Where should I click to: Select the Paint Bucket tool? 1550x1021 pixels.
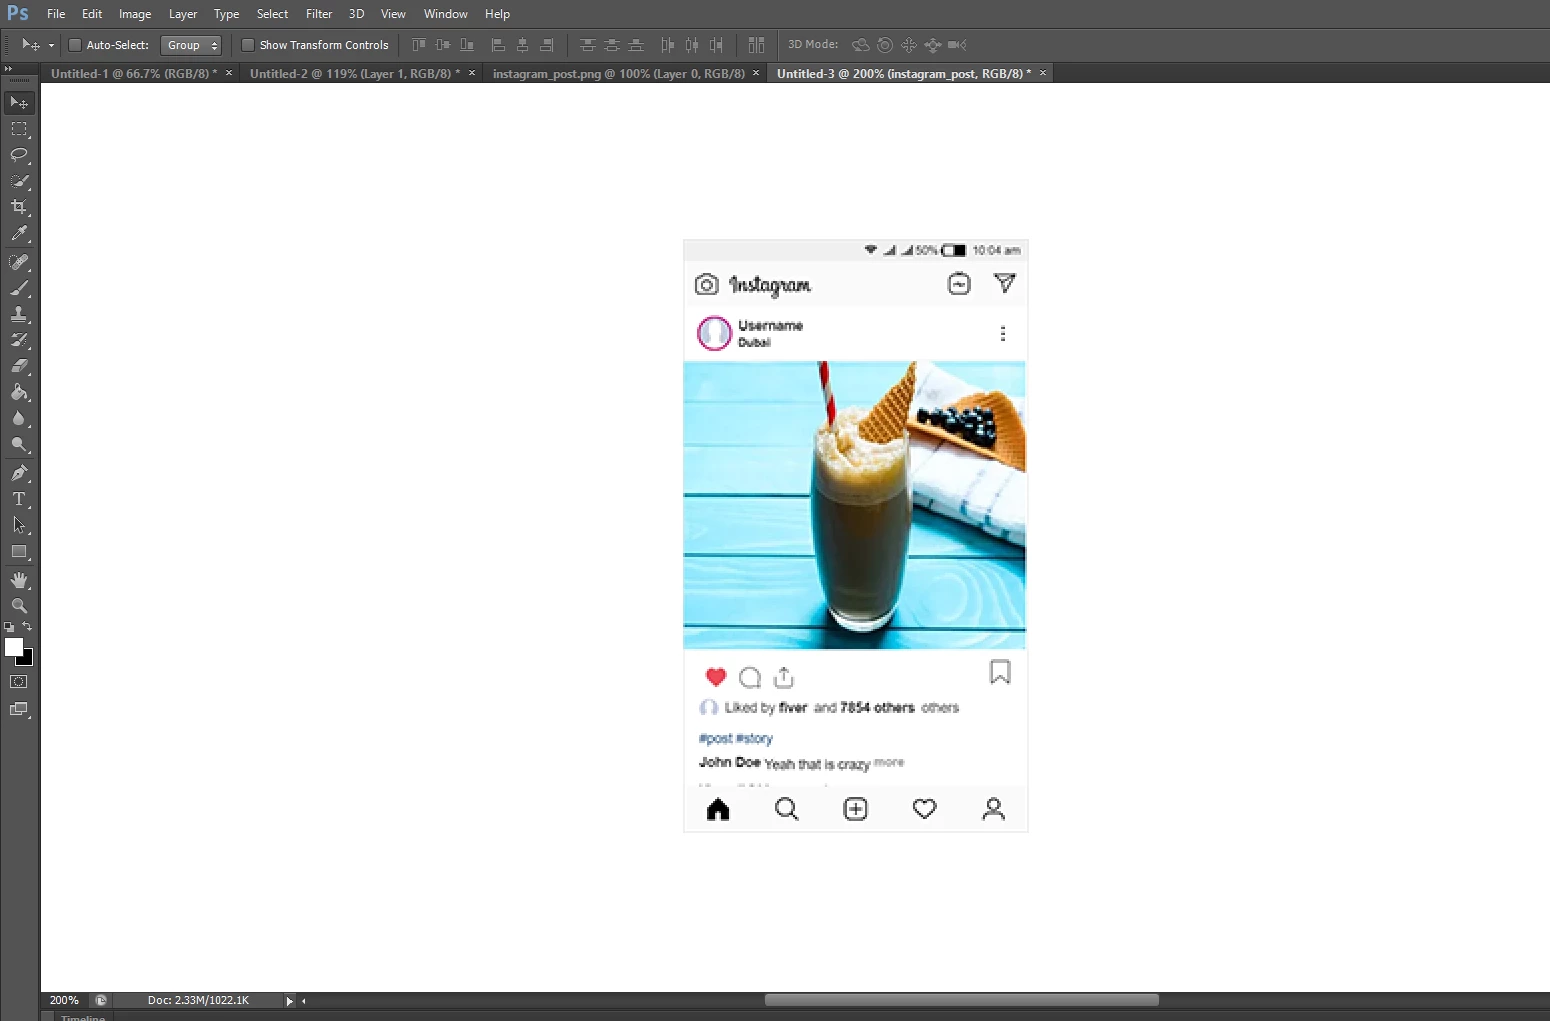click(19, 392)
